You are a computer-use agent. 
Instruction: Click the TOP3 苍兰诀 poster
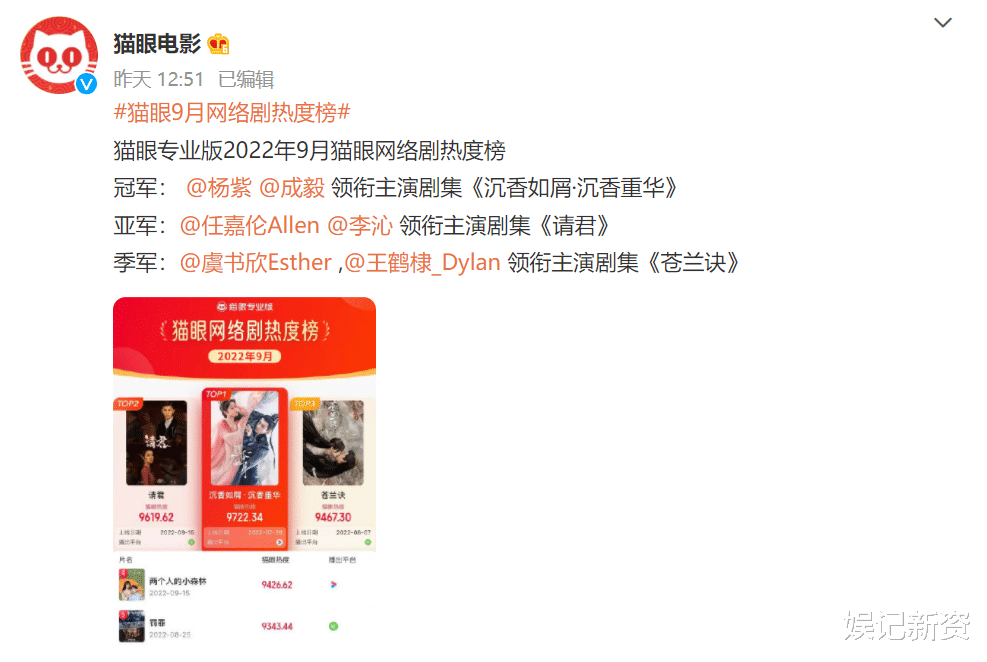pos(333,443)
